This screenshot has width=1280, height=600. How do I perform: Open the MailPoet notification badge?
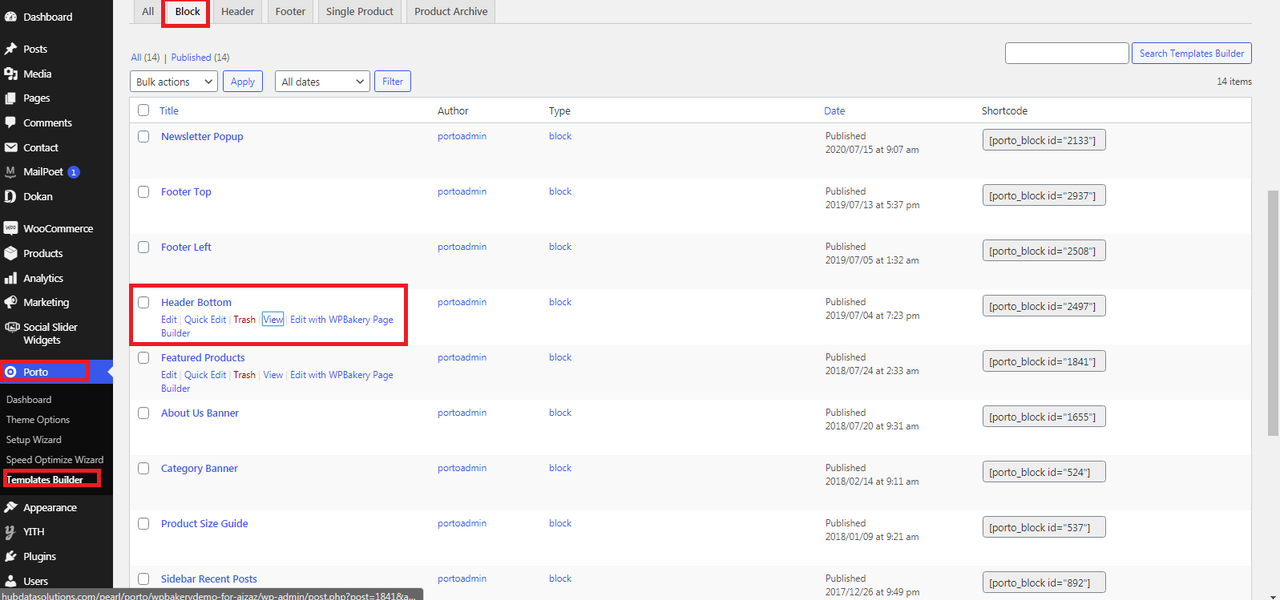pyautogui.click(x=74, y=172)
